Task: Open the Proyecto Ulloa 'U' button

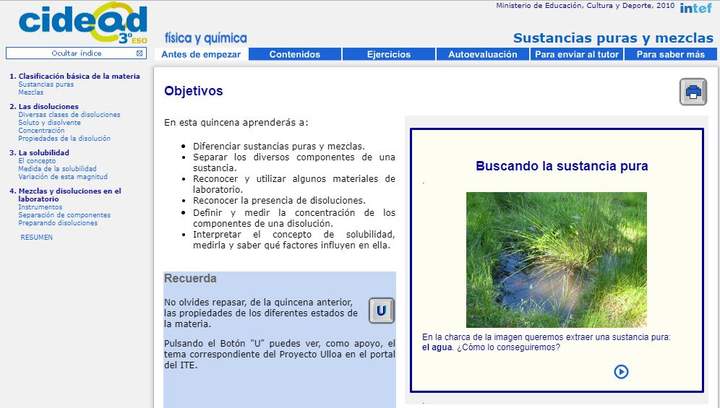Action: pyautogui.click(x=381, y=311)
